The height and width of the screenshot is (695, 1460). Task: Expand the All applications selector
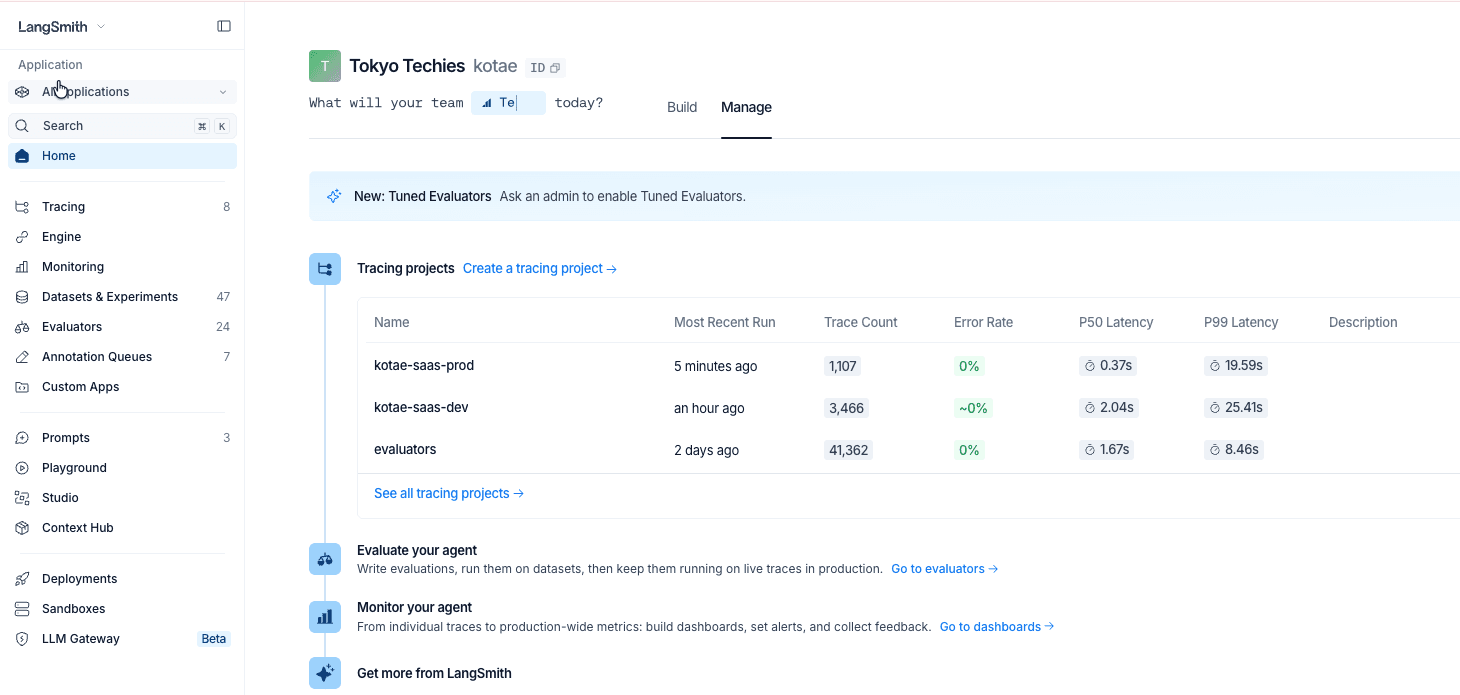point(123,92)
